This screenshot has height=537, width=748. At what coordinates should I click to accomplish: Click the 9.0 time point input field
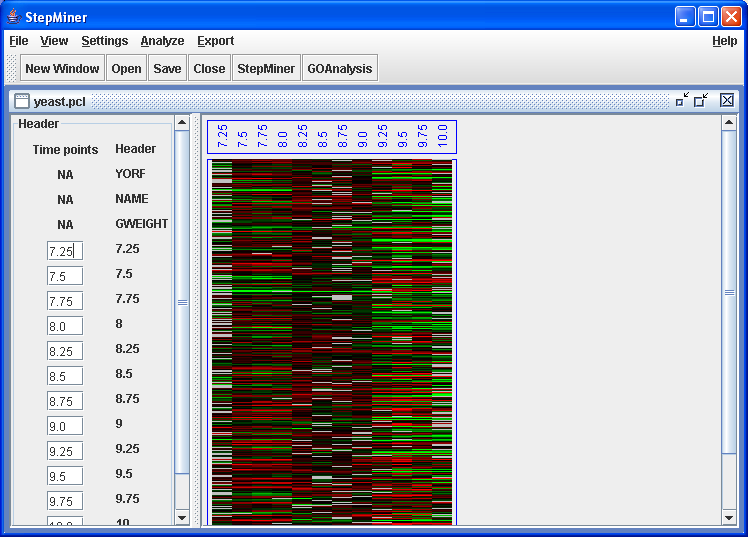[65, 426]
